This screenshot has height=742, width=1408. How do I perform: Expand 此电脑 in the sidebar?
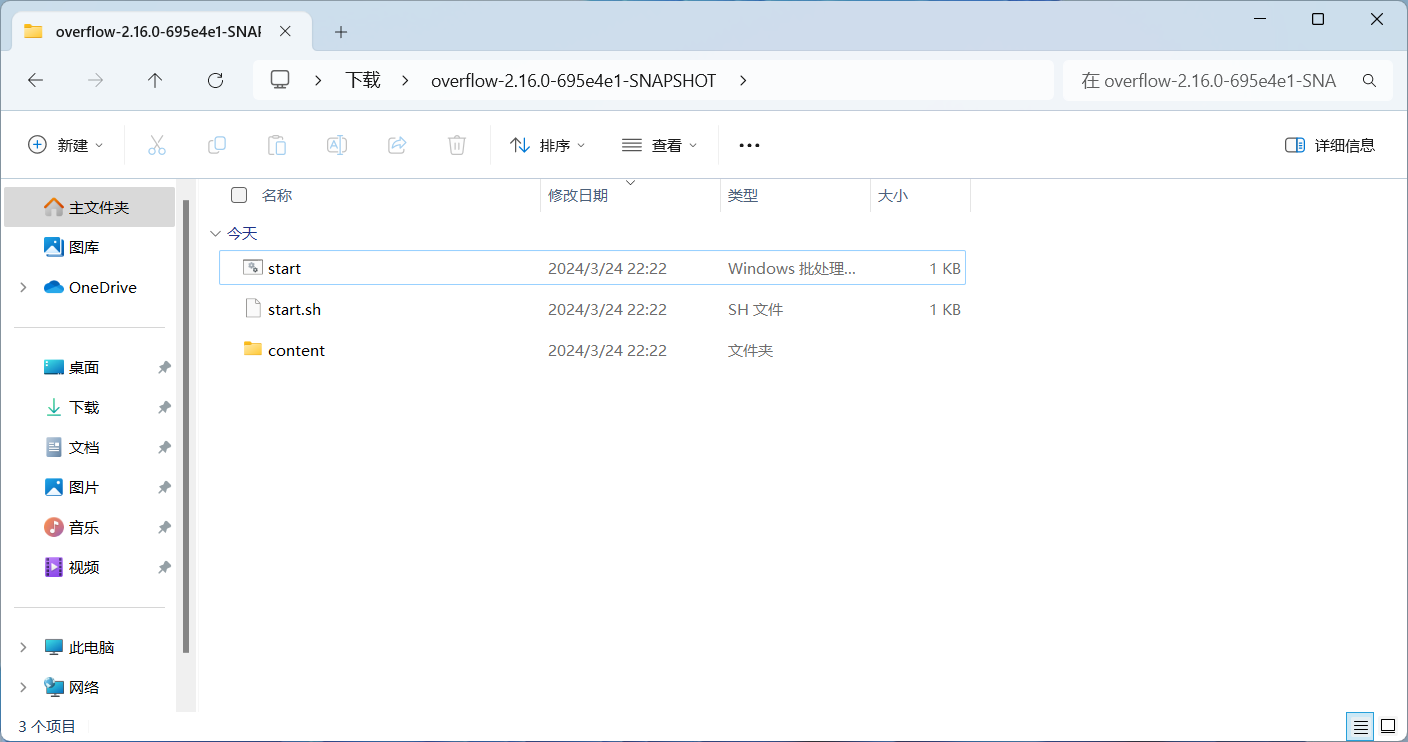coord(22,647)
